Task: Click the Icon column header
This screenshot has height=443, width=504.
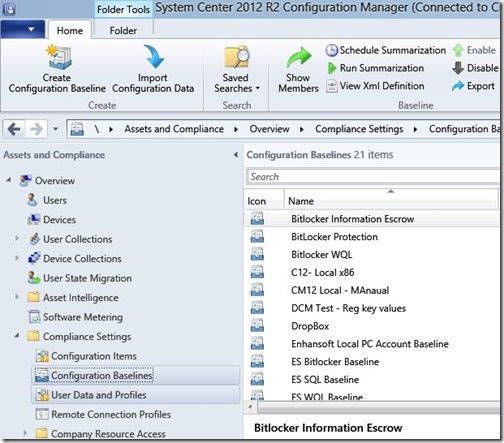Action: click(264, 200)
